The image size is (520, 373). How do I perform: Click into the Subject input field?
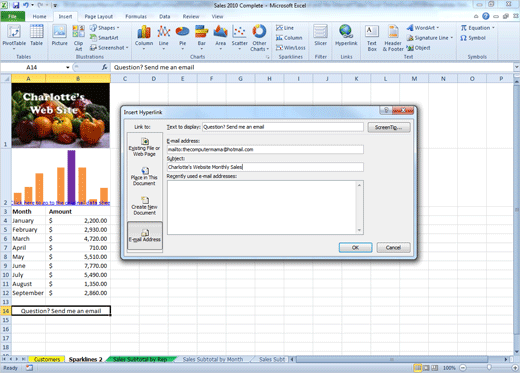tap(265, 167)
